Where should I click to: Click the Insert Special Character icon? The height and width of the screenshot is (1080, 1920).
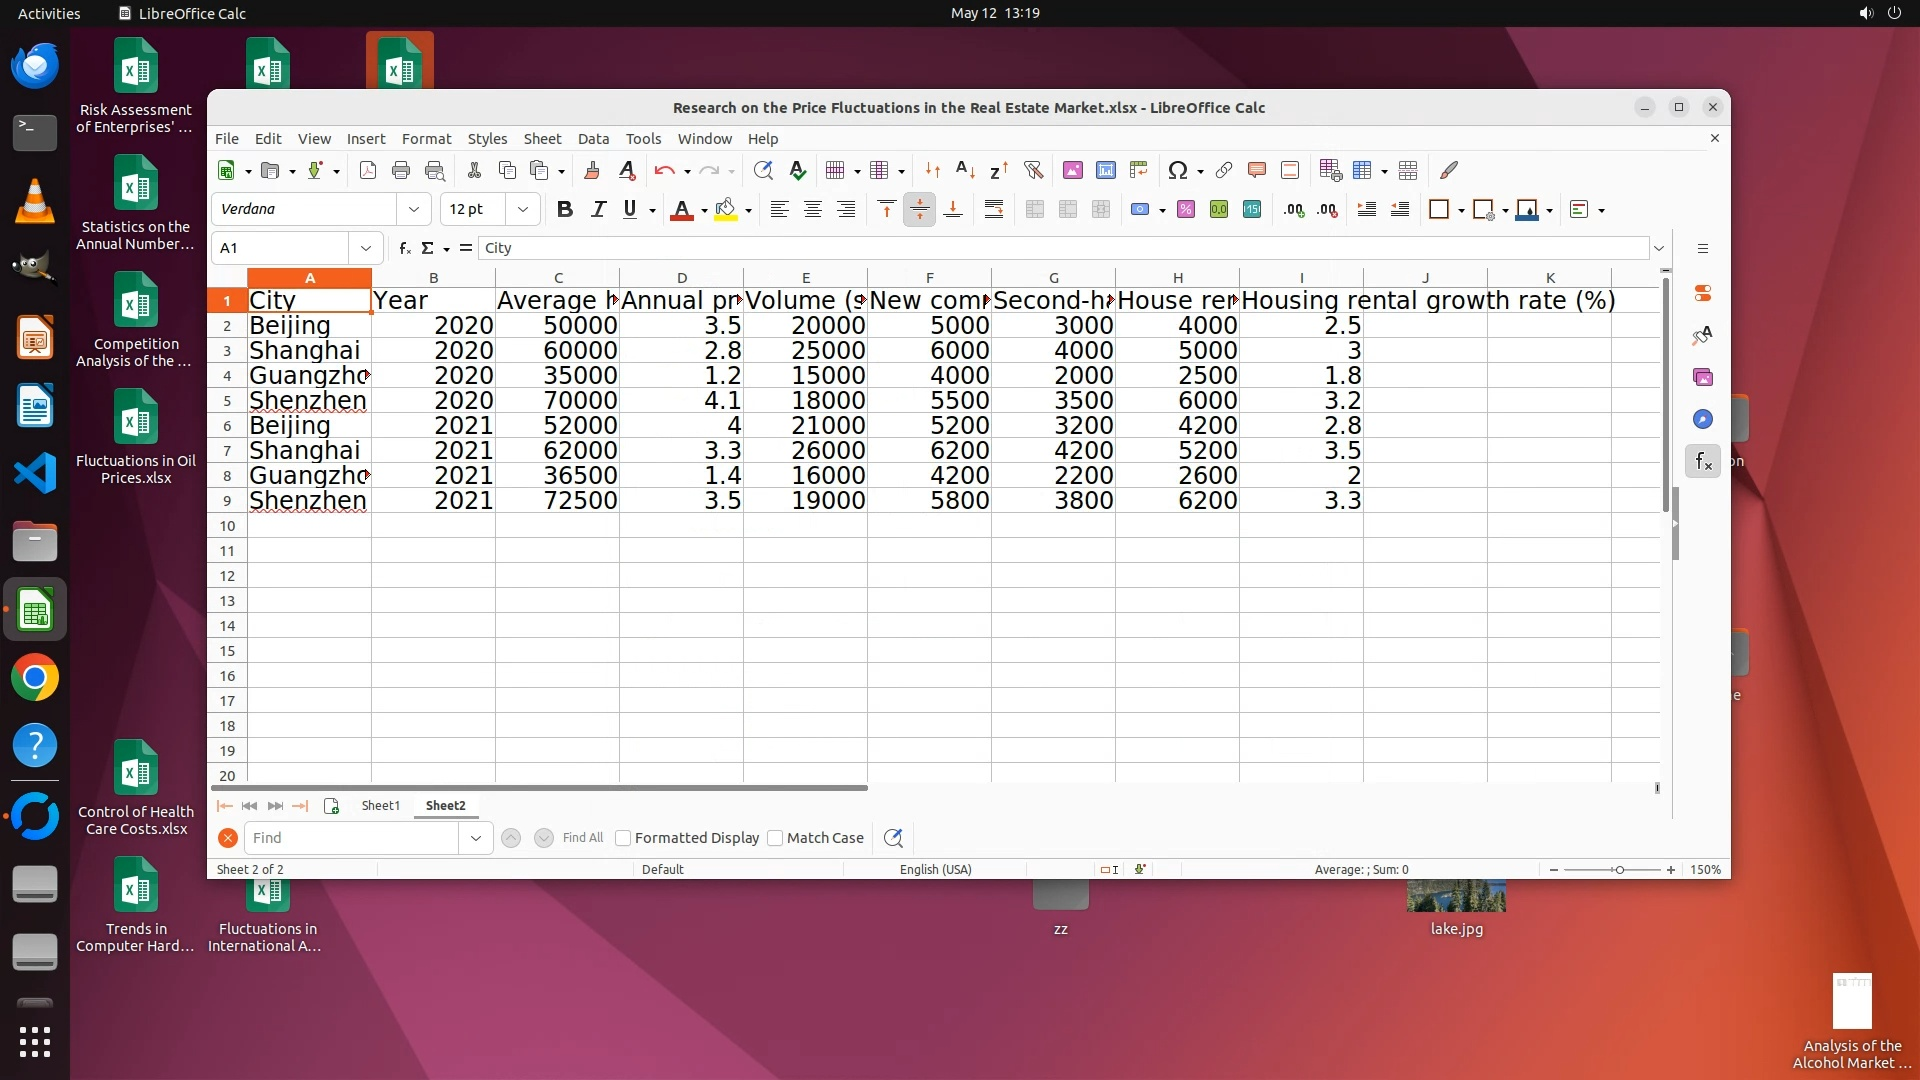[x=1177, y=171]
